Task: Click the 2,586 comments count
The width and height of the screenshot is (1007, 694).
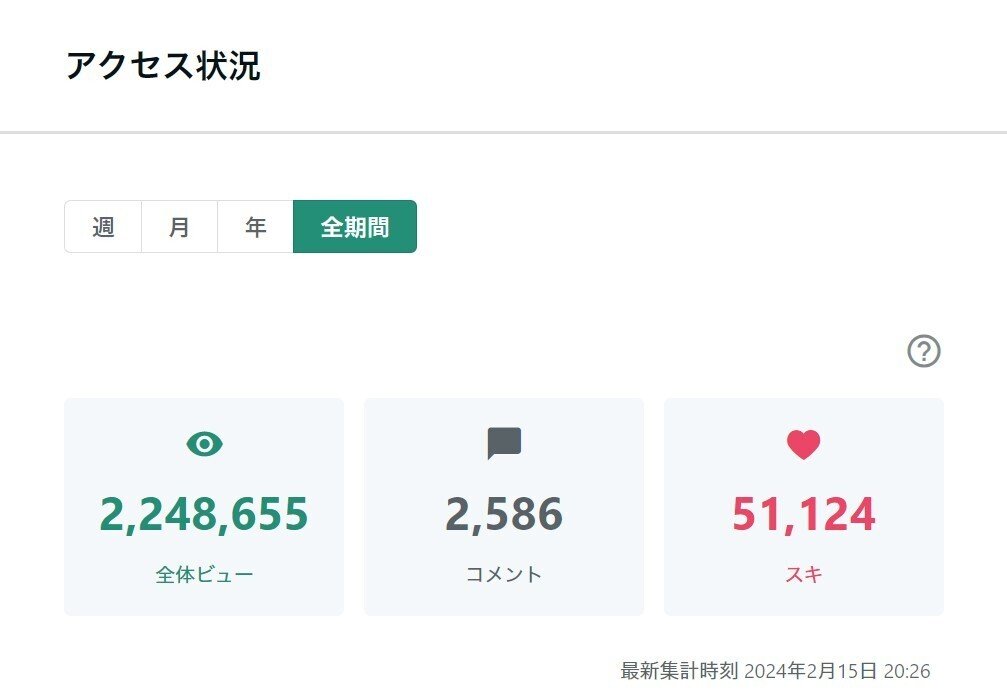Action: pos(504,515)
